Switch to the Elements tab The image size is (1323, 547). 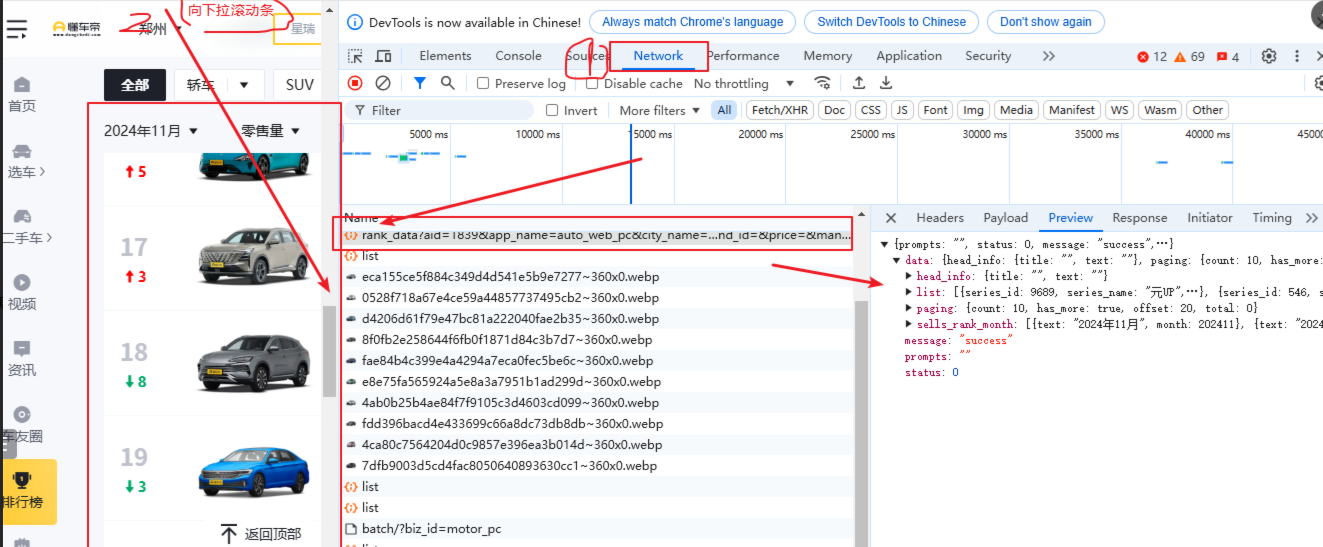(445, 56)
